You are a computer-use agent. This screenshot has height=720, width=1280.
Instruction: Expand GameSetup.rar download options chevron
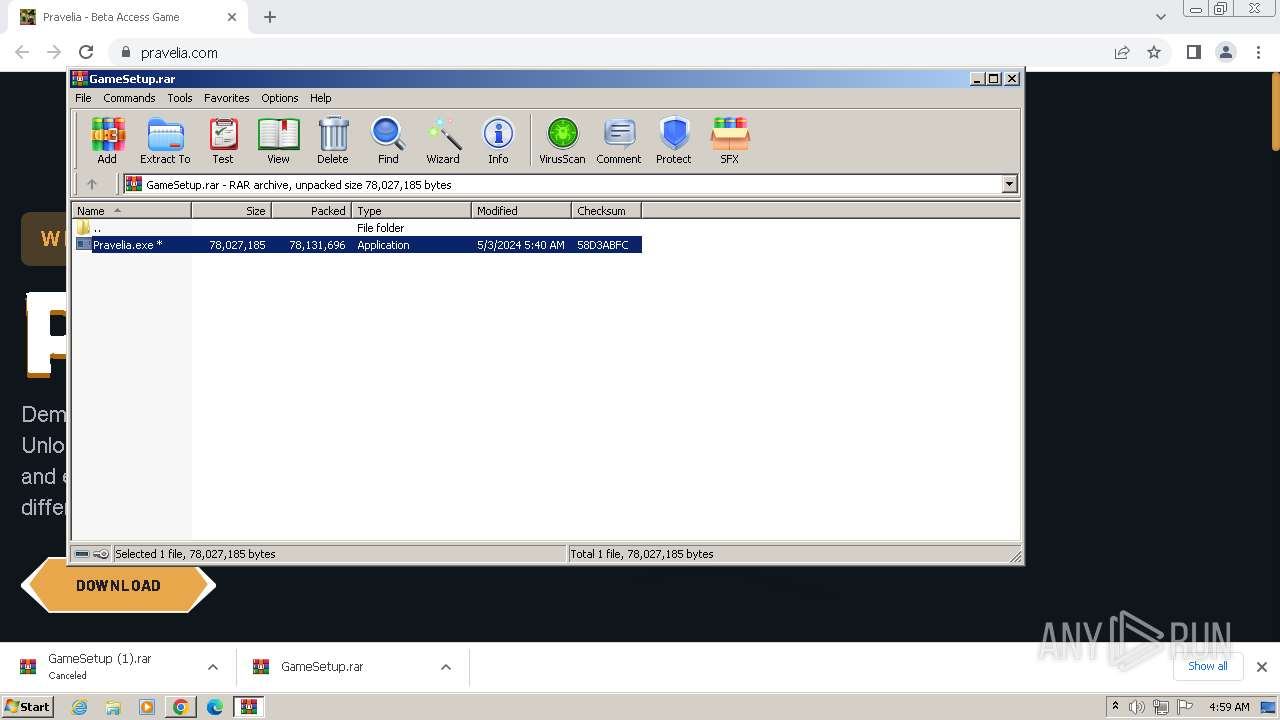[x=446, y=667]
